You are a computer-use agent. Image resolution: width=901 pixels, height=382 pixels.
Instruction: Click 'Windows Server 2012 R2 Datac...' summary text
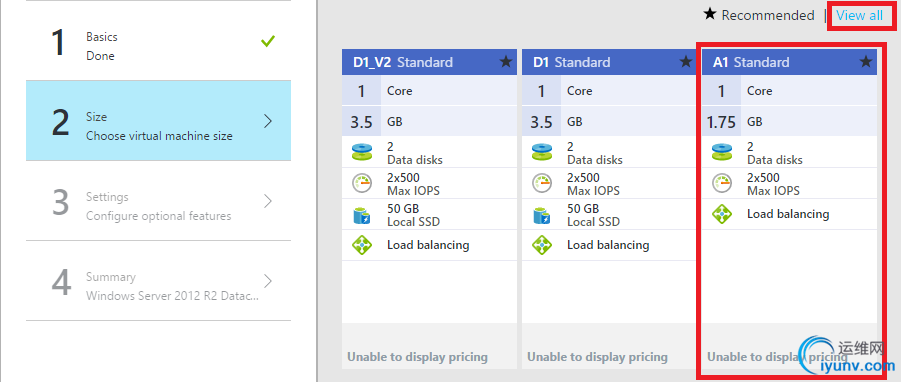[172, 296]
